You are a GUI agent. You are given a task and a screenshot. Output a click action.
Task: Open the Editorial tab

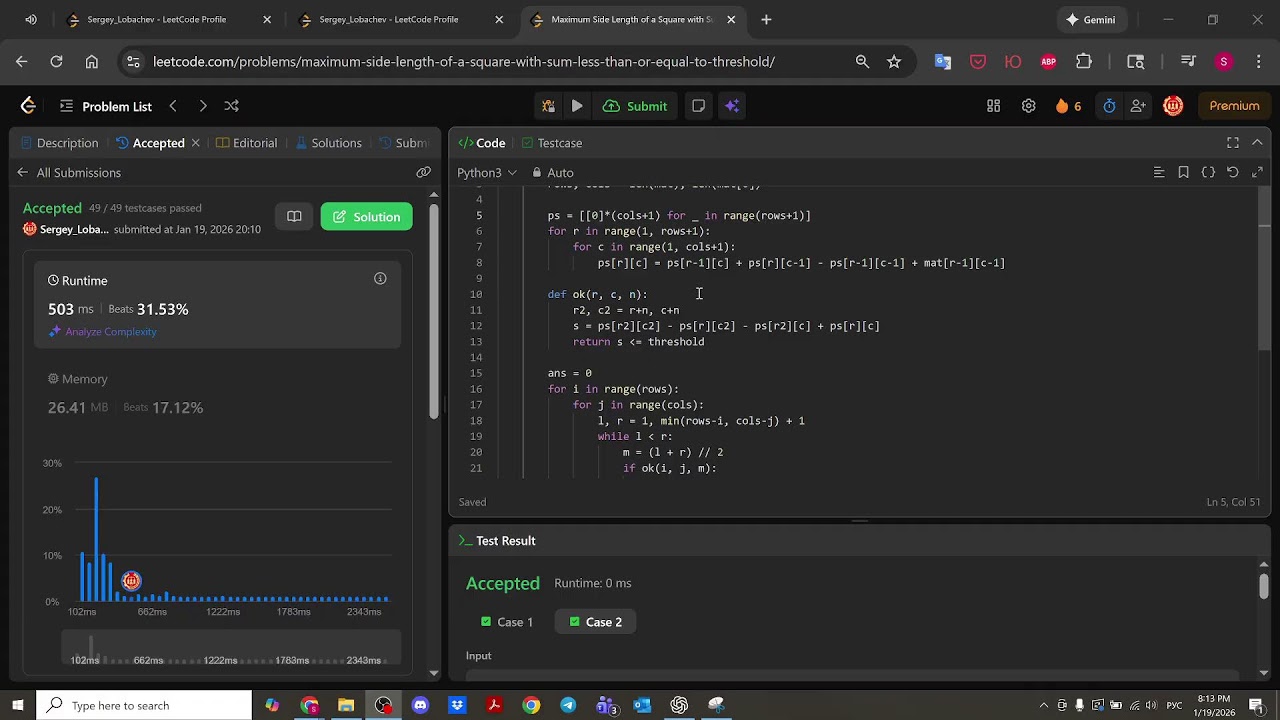pyautogui.click(x=247, y=143)
